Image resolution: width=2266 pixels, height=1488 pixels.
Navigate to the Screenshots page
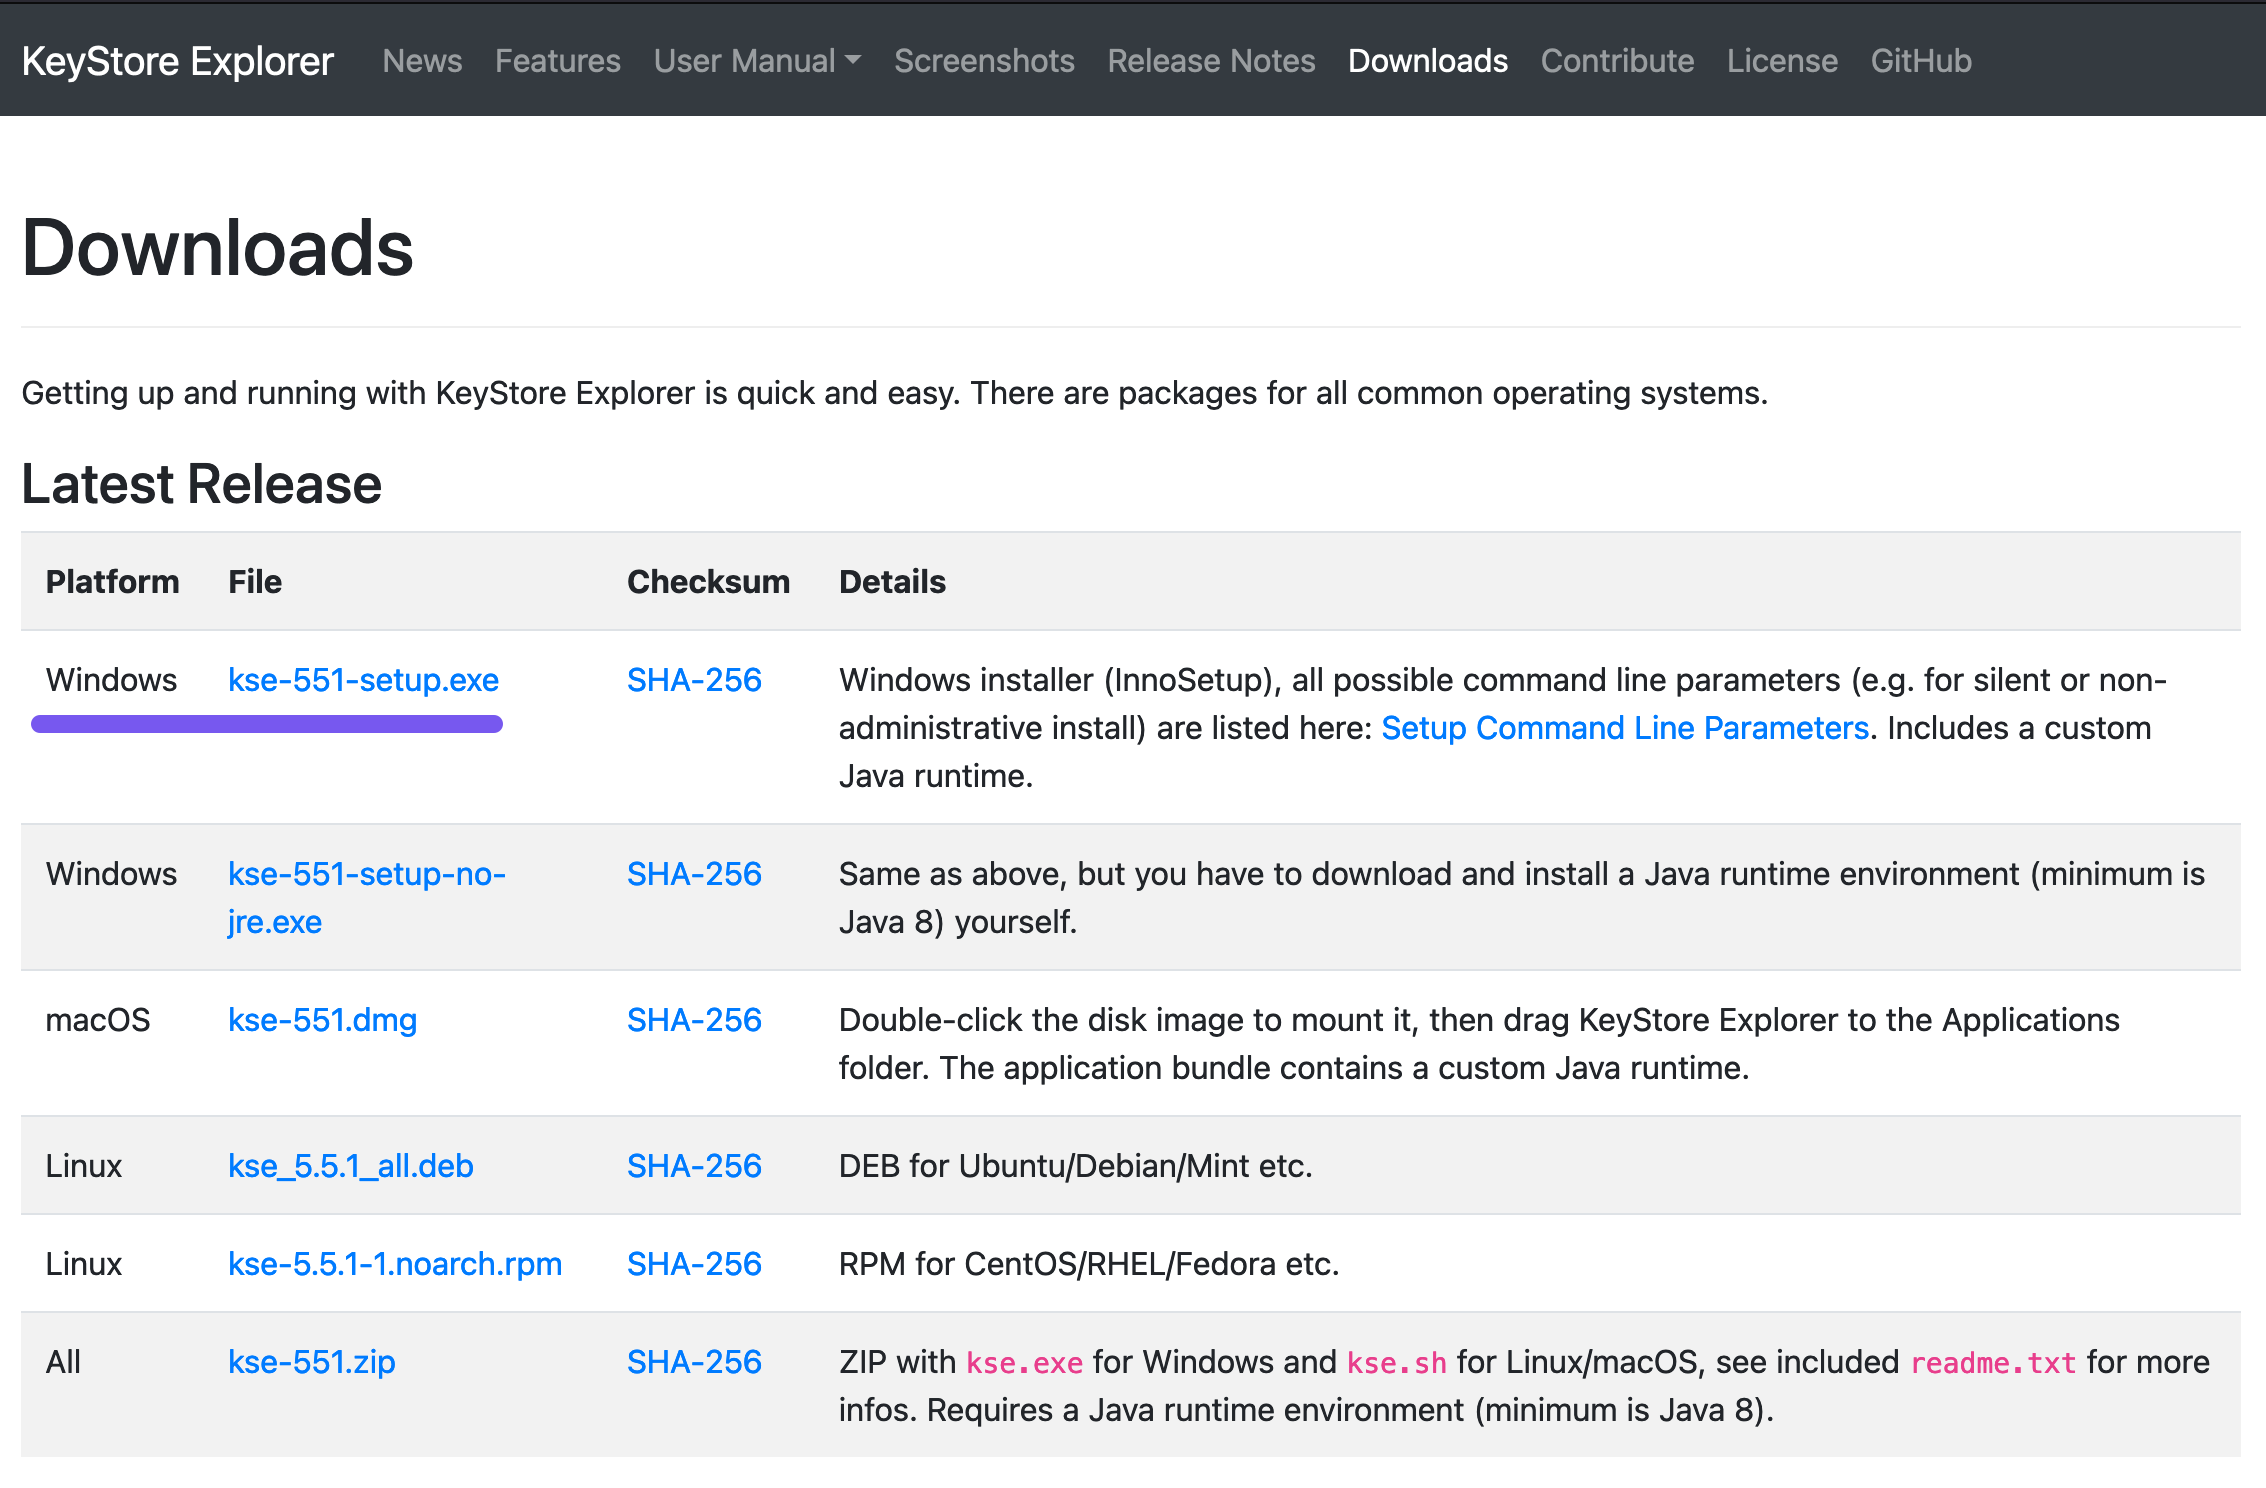point(983,61)
